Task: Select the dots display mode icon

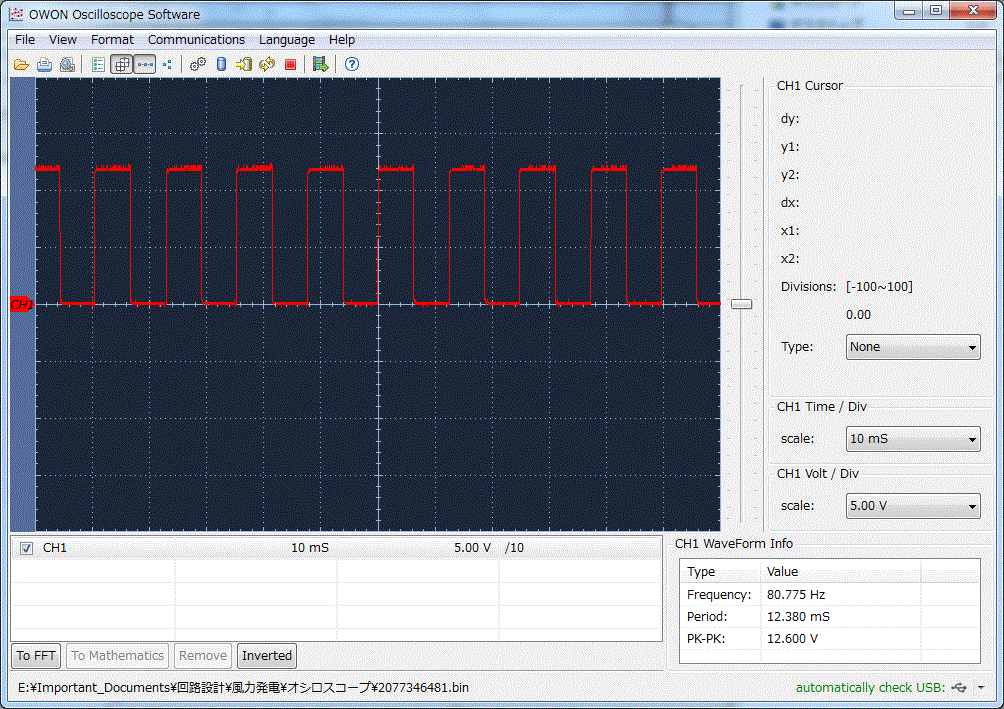Action: [167, 65]
